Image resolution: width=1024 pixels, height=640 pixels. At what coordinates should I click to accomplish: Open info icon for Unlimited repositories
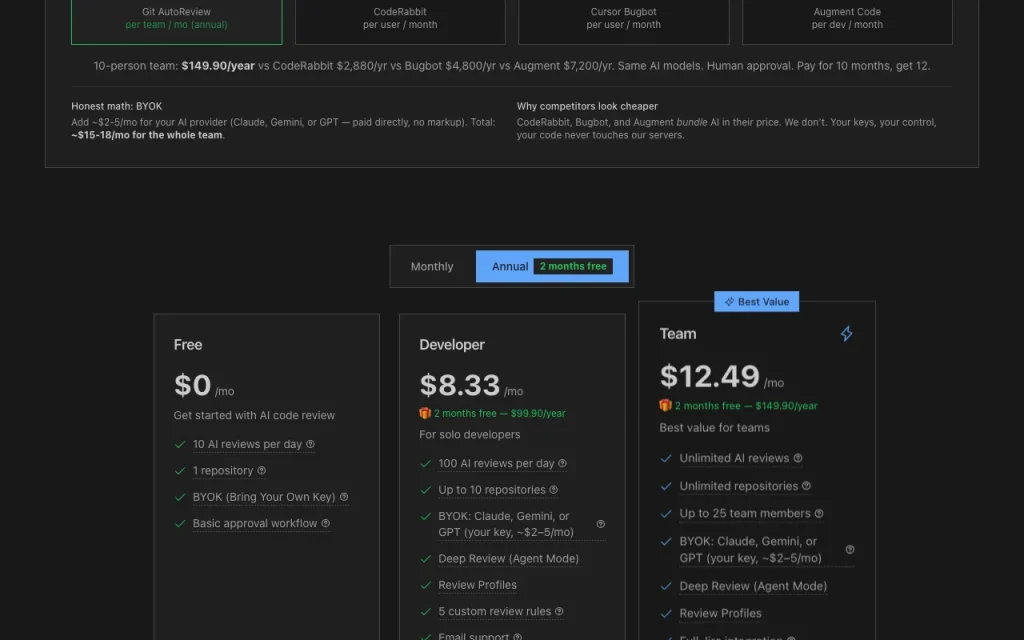pyautogui.click(x=806, y=486)
